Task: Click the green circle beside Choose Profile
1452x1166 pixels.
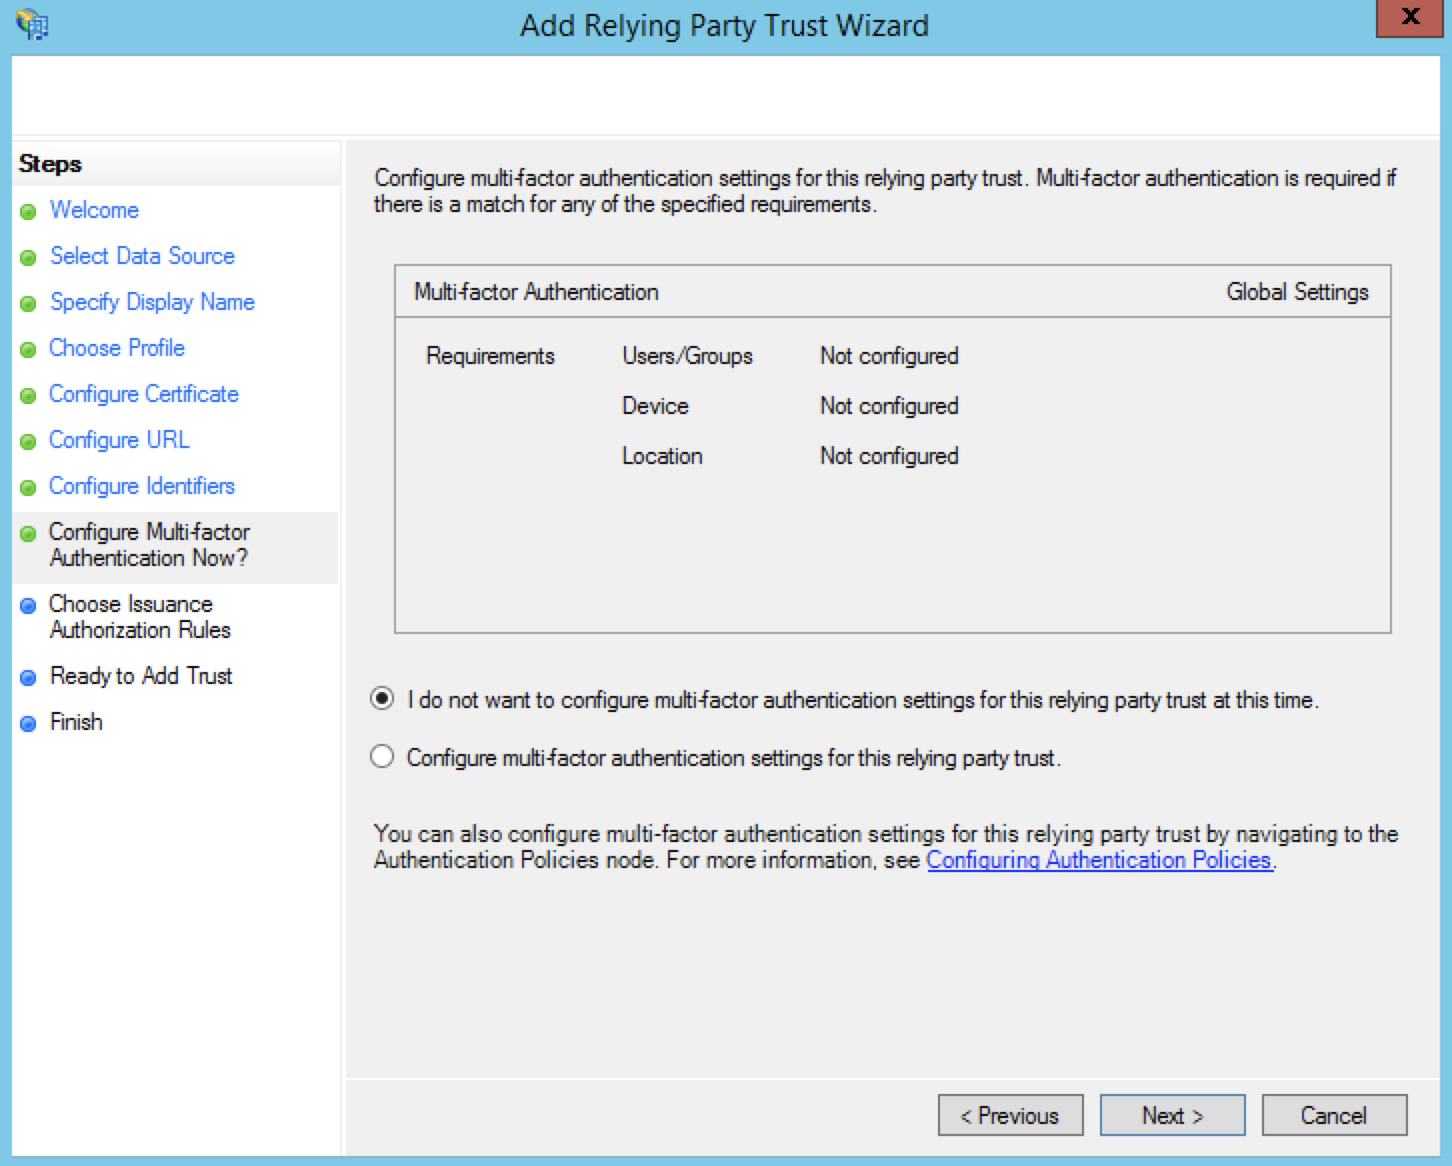Action: pyautogui.click(x=28, y=349)
